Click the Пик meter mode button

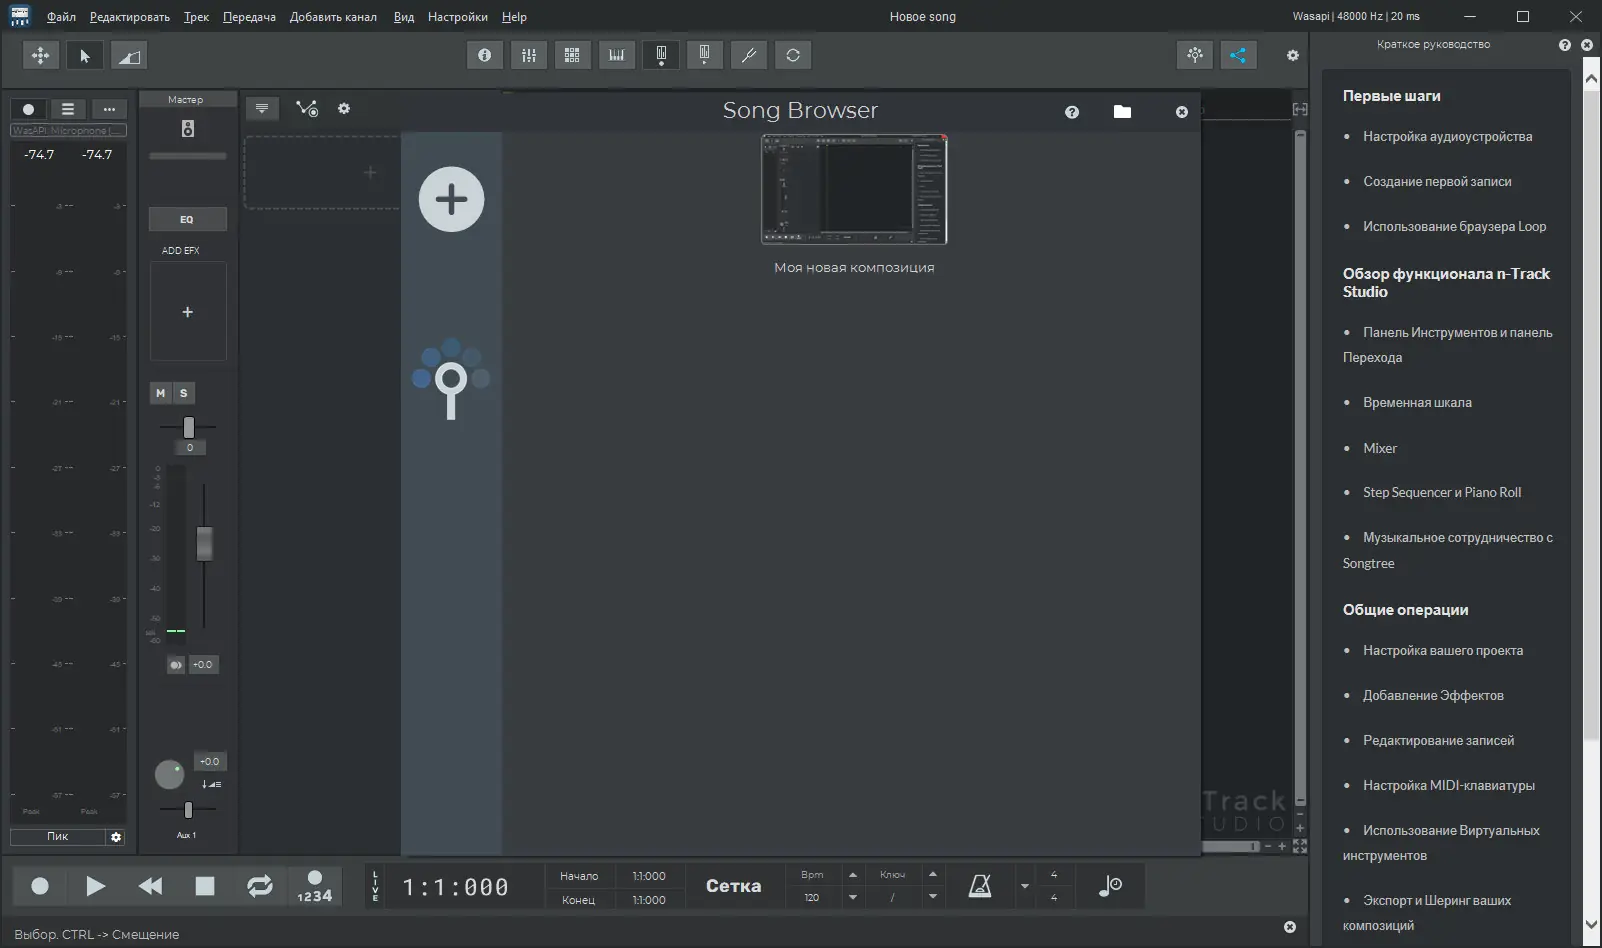(x=58, y=837)
